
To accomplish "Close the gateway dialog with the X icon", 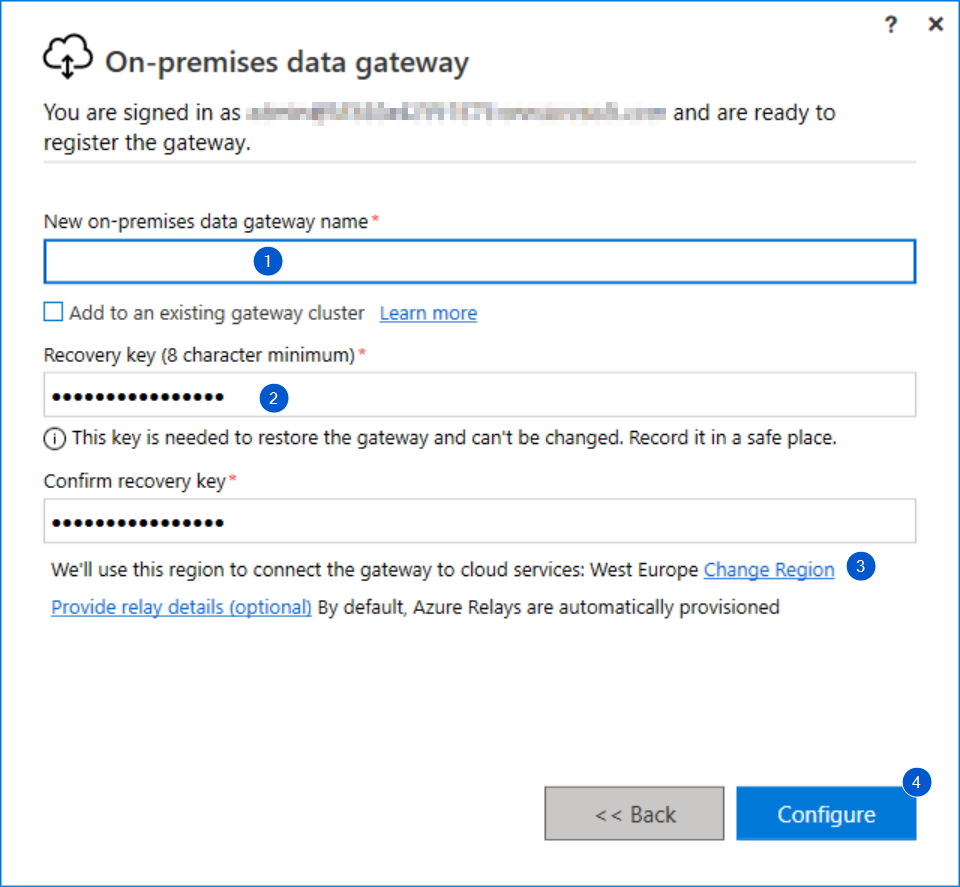I will tap(936, 24).
